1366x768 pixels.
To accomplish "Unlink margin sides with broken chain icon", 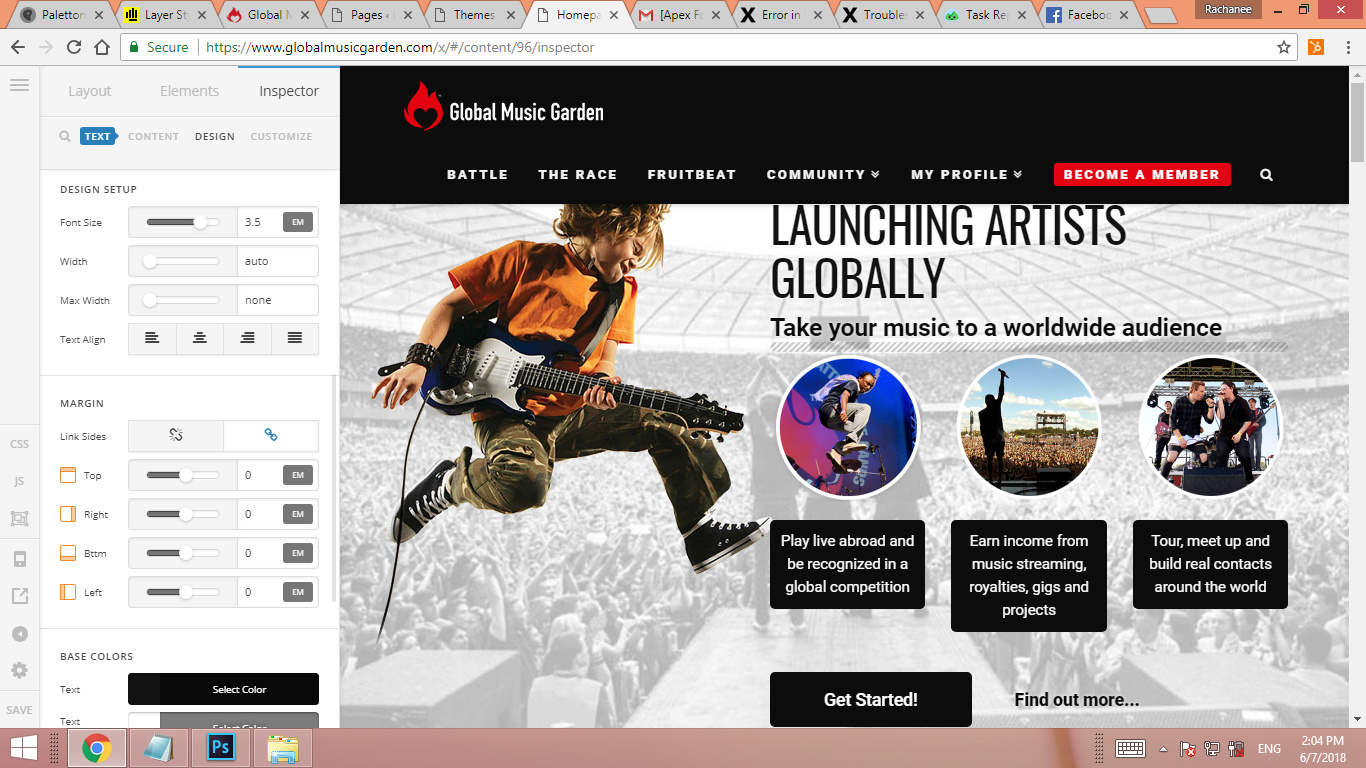I will tap(176, 436).
